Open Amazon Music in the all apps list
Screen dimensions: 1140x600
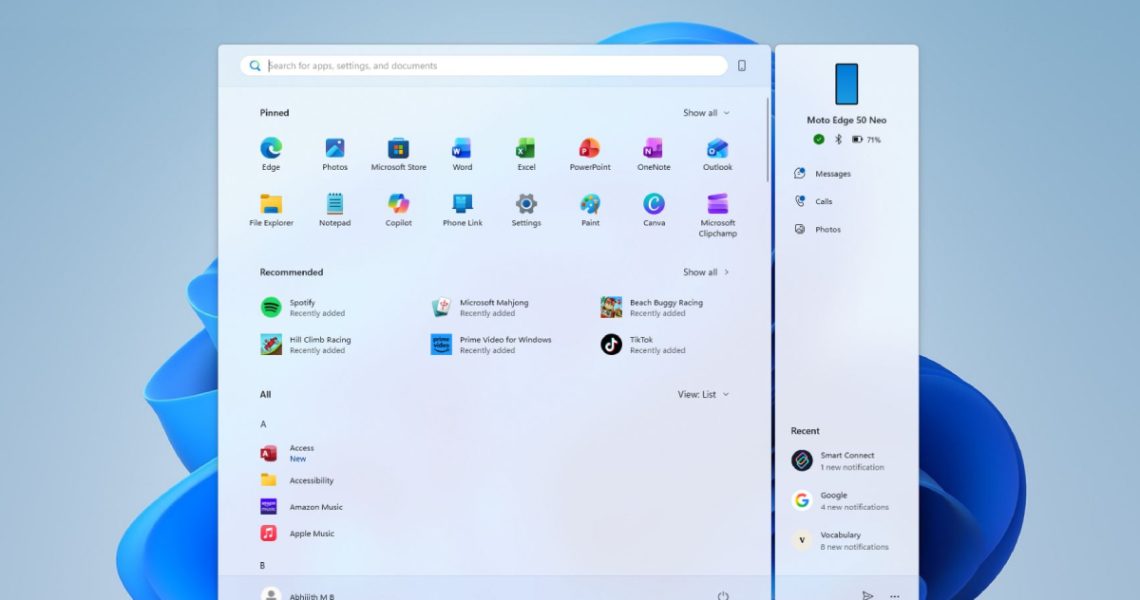(x=314, y=507)
